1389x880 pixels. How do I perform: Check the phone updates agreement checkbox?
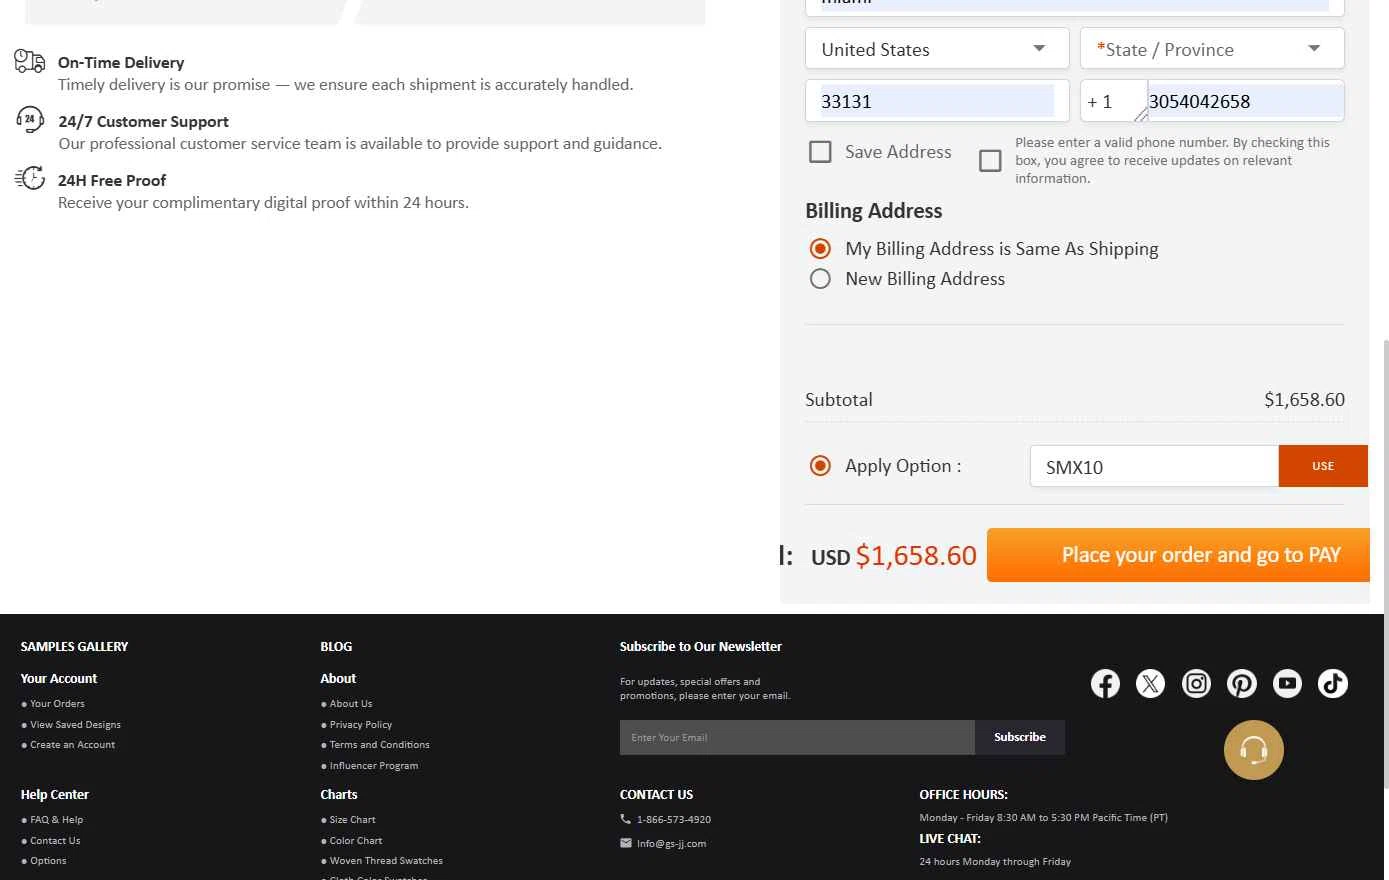[x=990, y=161]
